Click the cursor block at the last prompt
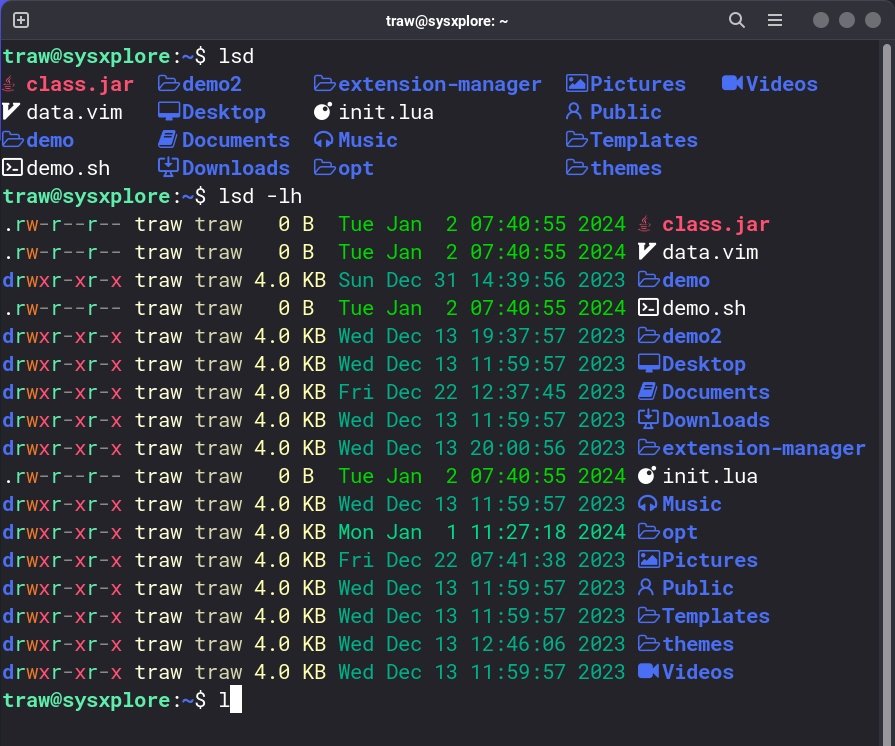The width and height of the screenshot is (895, 746). coord(236,699)
